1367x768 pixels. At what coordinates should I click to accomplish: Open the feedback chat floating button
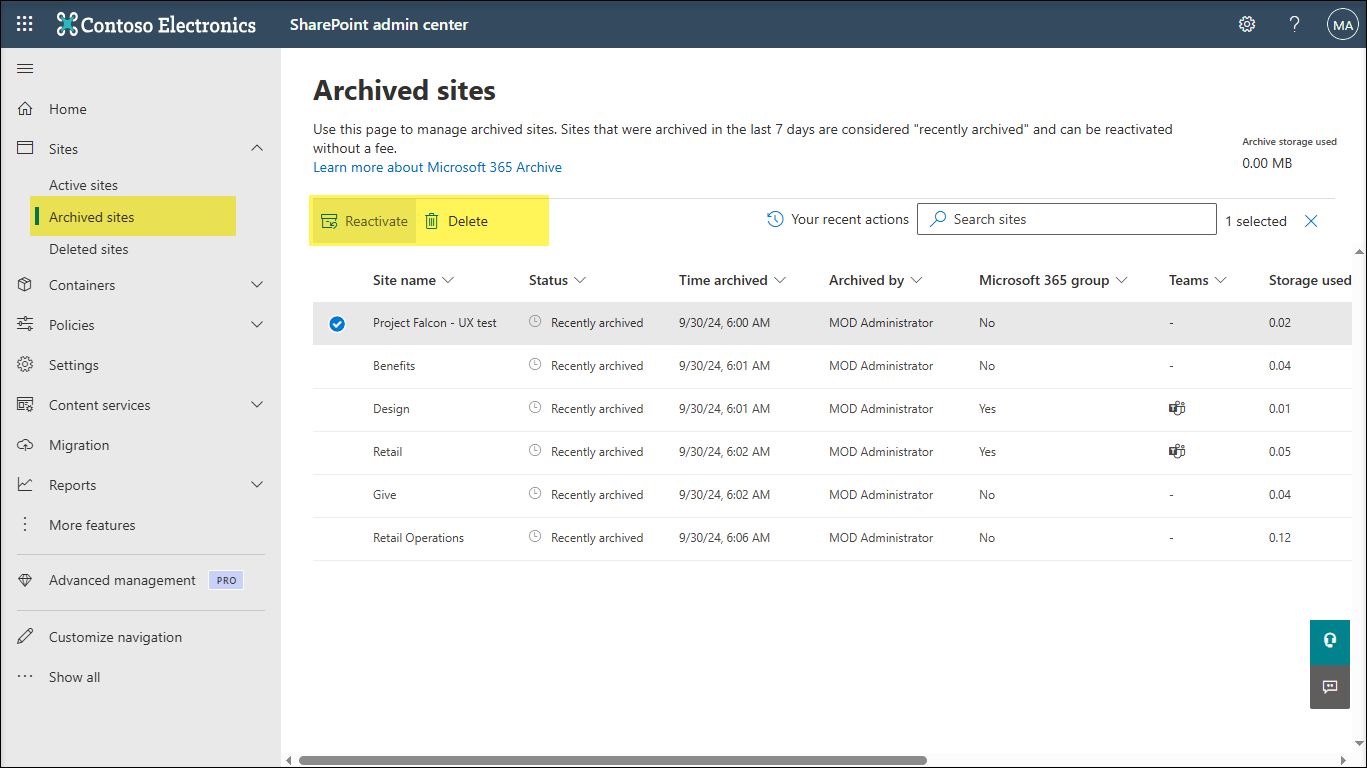click(x=1329, y=687)
